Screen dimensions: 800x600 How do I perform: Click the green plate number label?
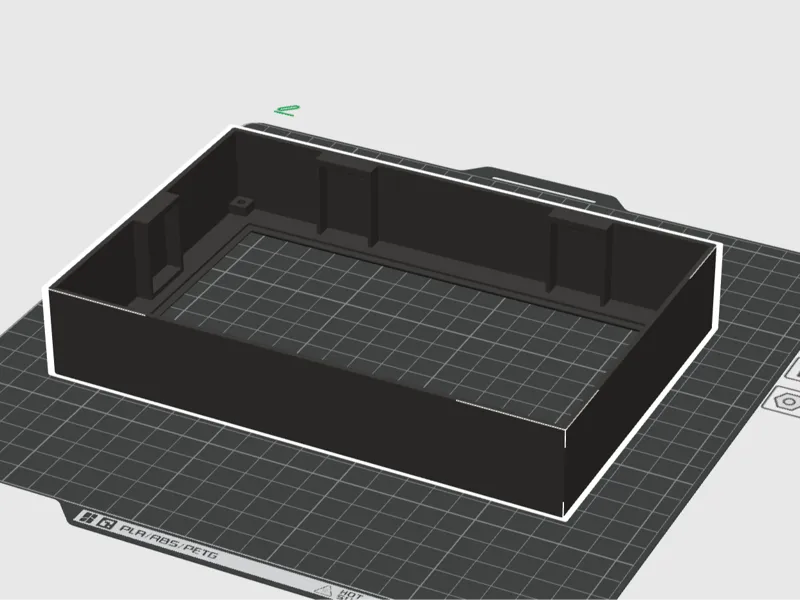[287, 110]
